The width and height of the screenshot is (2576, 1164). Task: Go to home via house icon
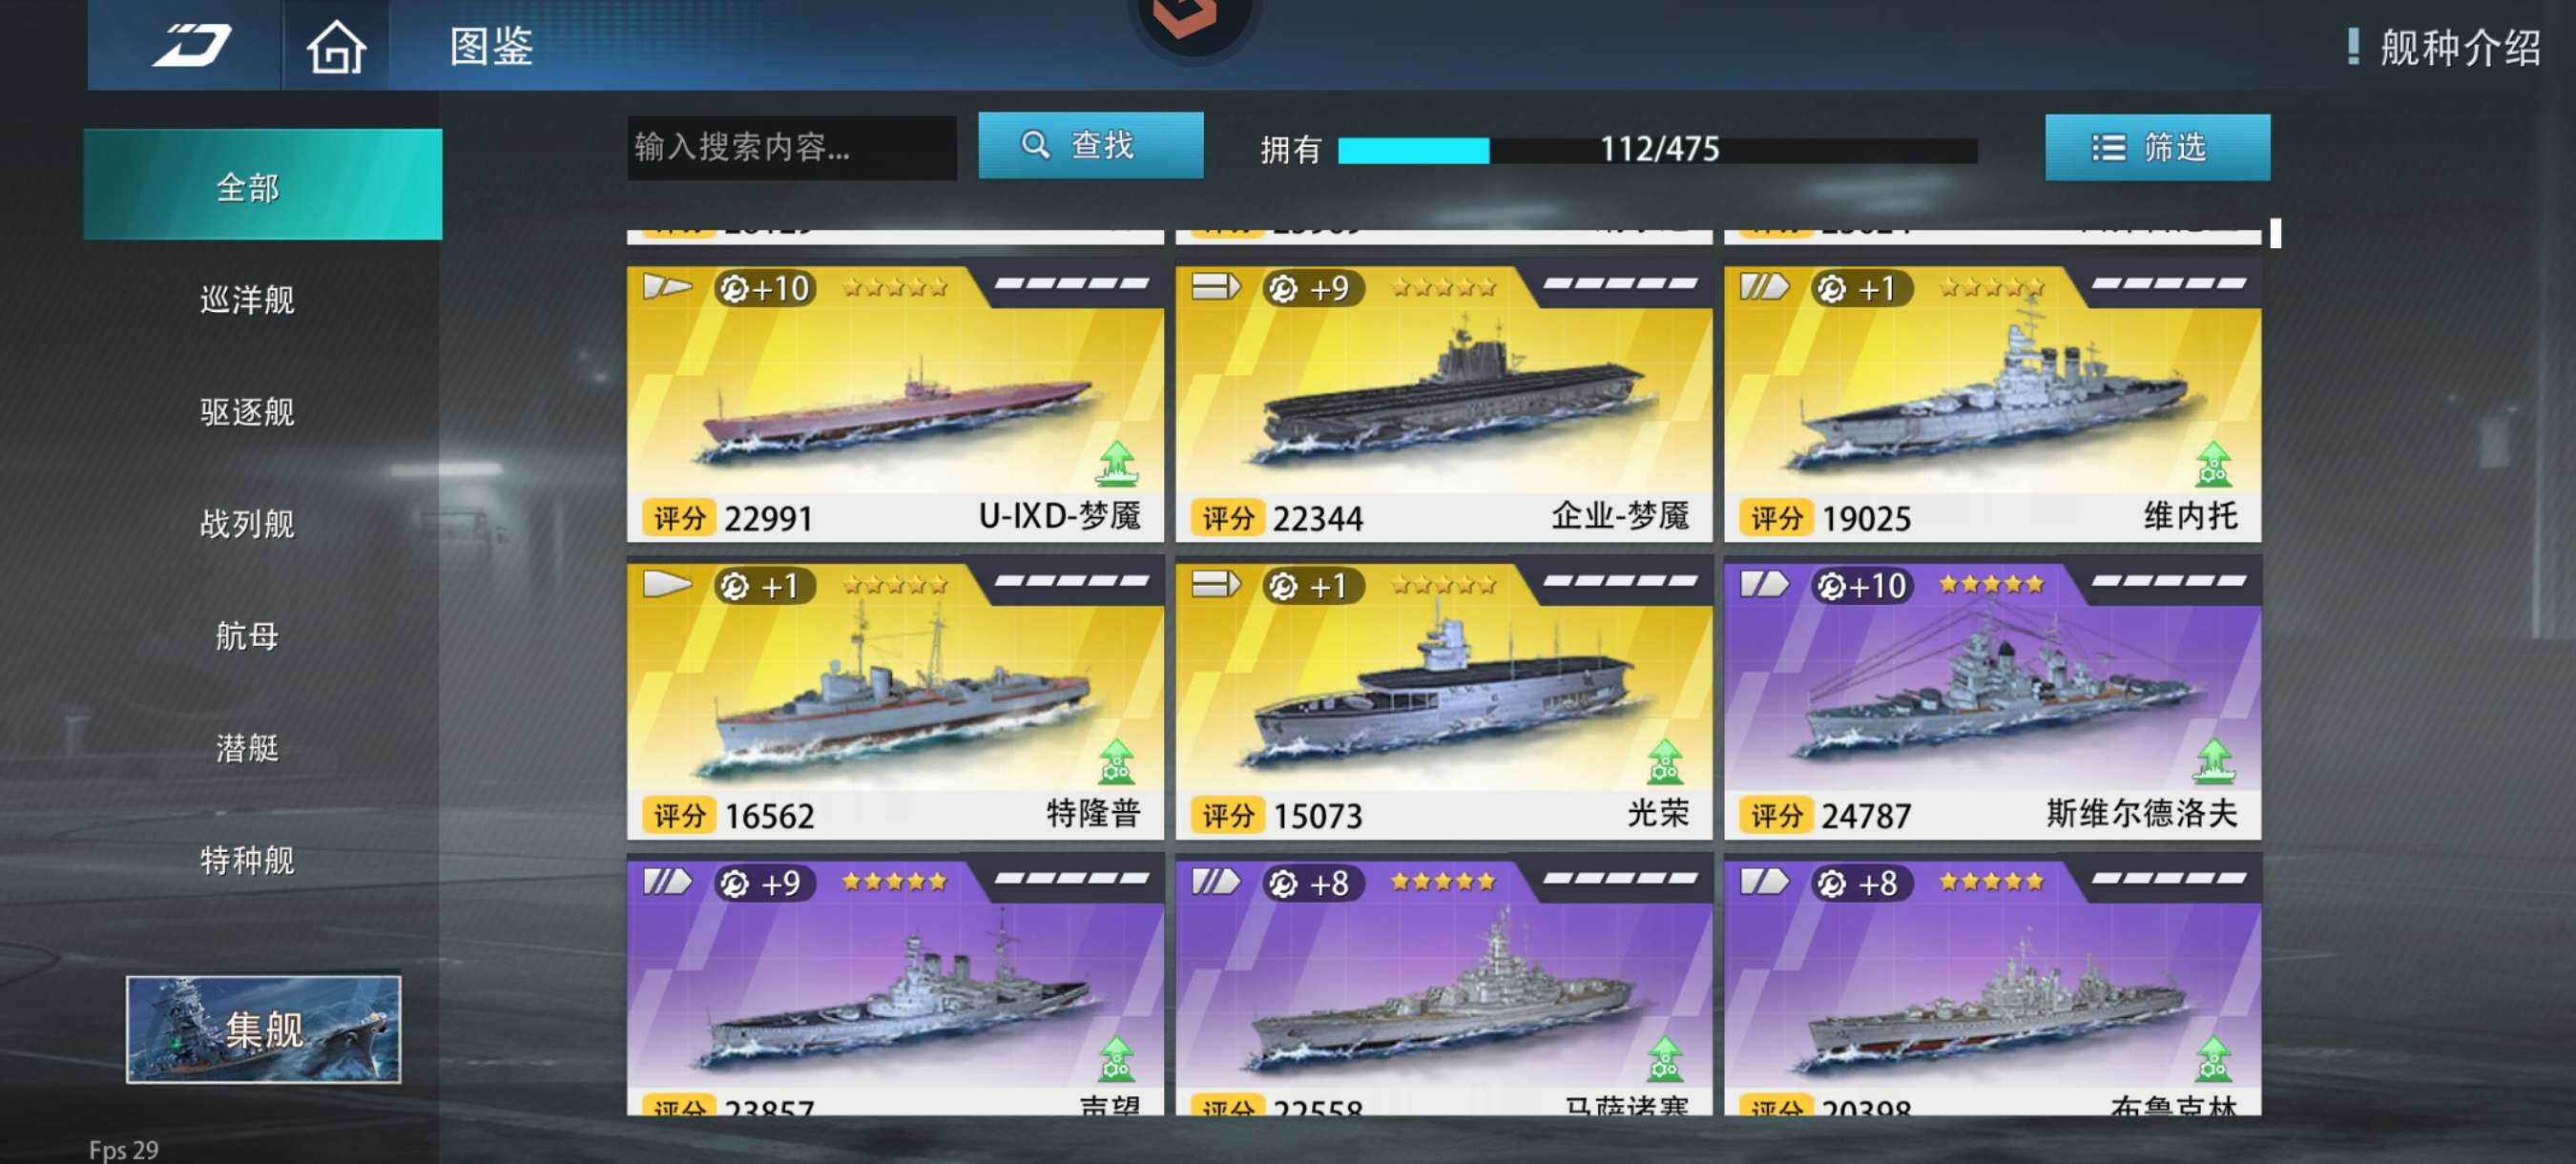coord(335,46)
